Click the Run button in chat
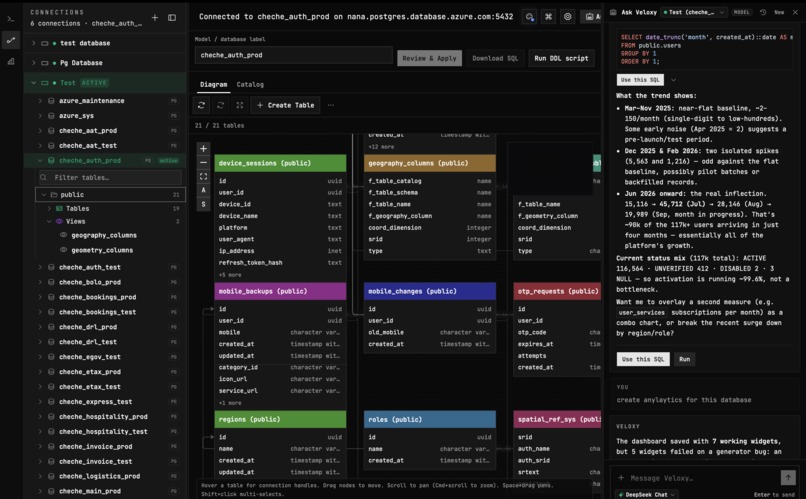The image size is (806, 499). click(x=685, y=359)
